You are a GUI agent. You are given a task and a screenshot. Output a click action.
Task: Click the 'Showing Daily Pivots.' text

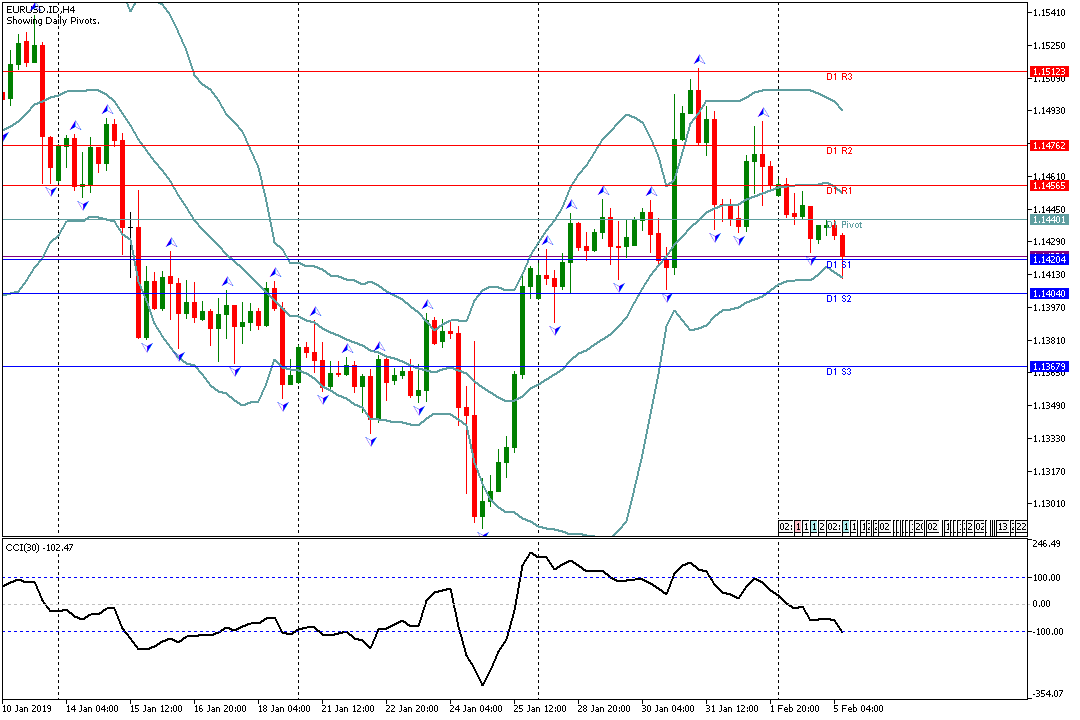52,21
